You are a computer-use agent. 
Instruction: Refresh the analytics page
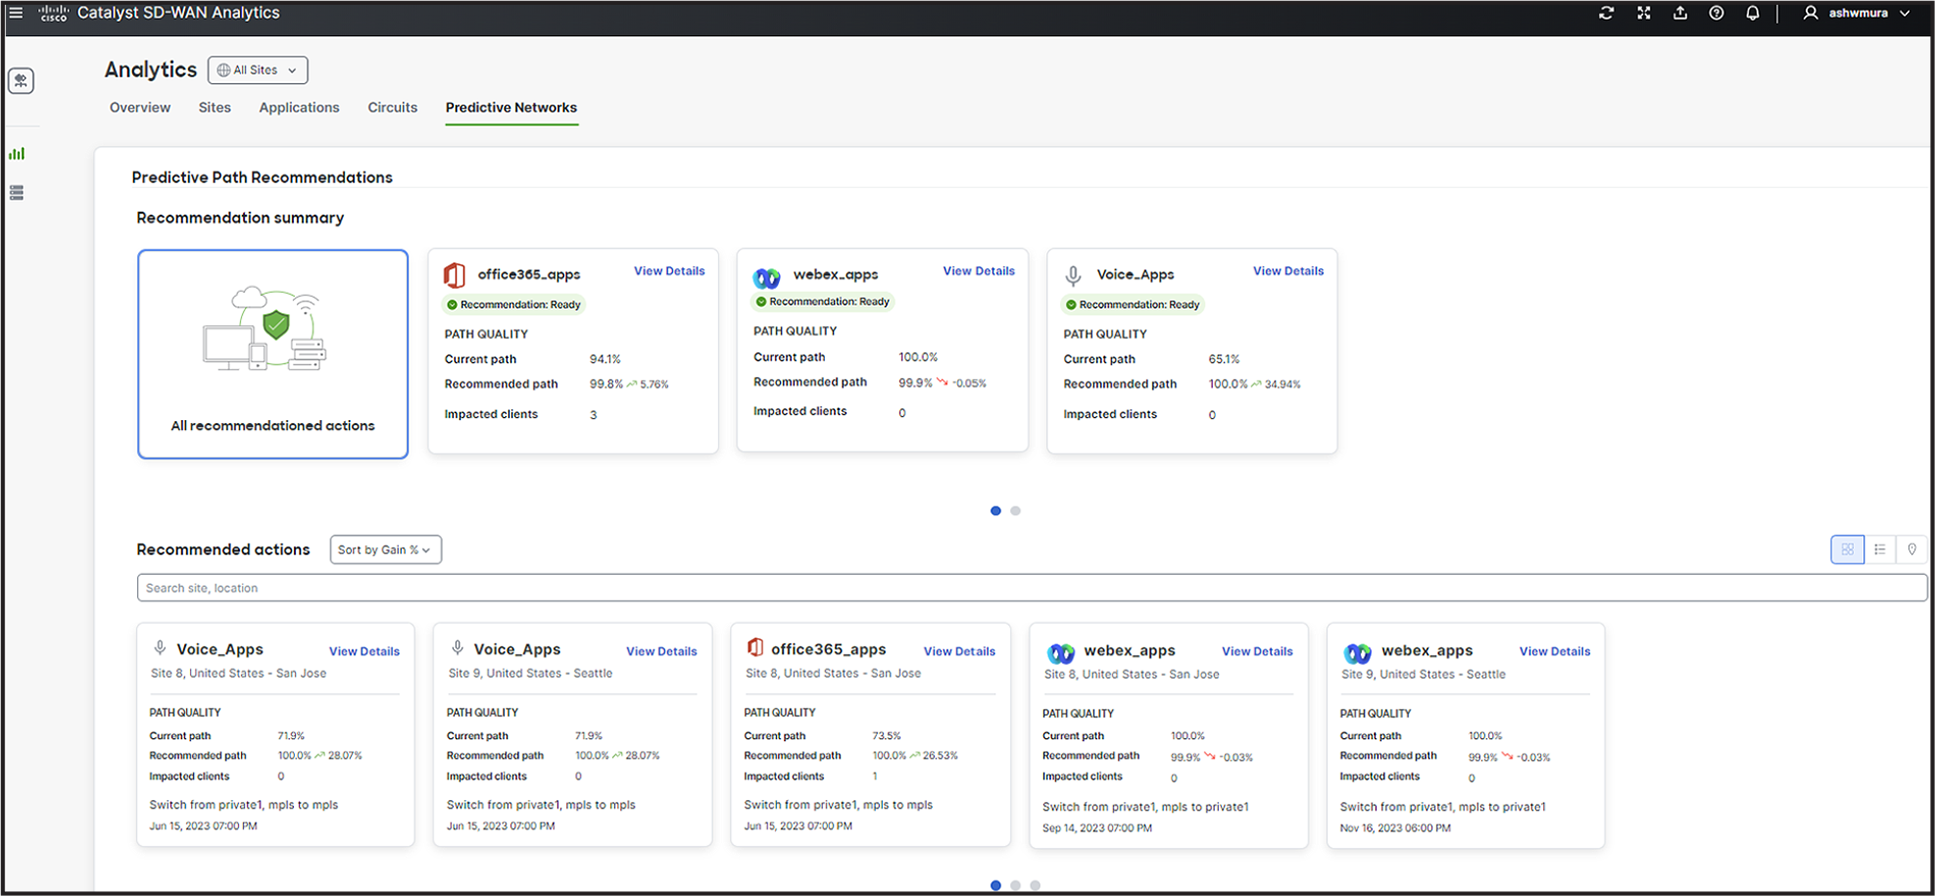pos(1606,13)
